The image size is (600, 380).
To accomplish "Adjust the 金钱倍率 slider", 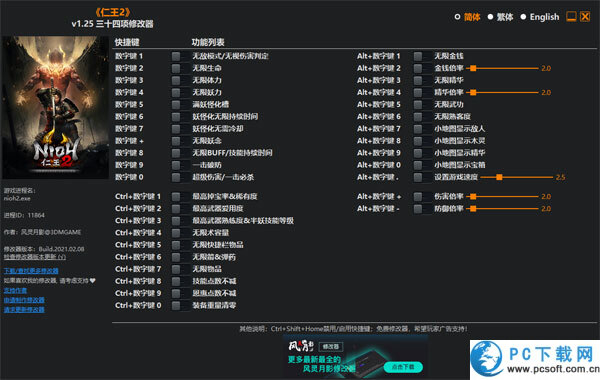I will pos(502,68).
